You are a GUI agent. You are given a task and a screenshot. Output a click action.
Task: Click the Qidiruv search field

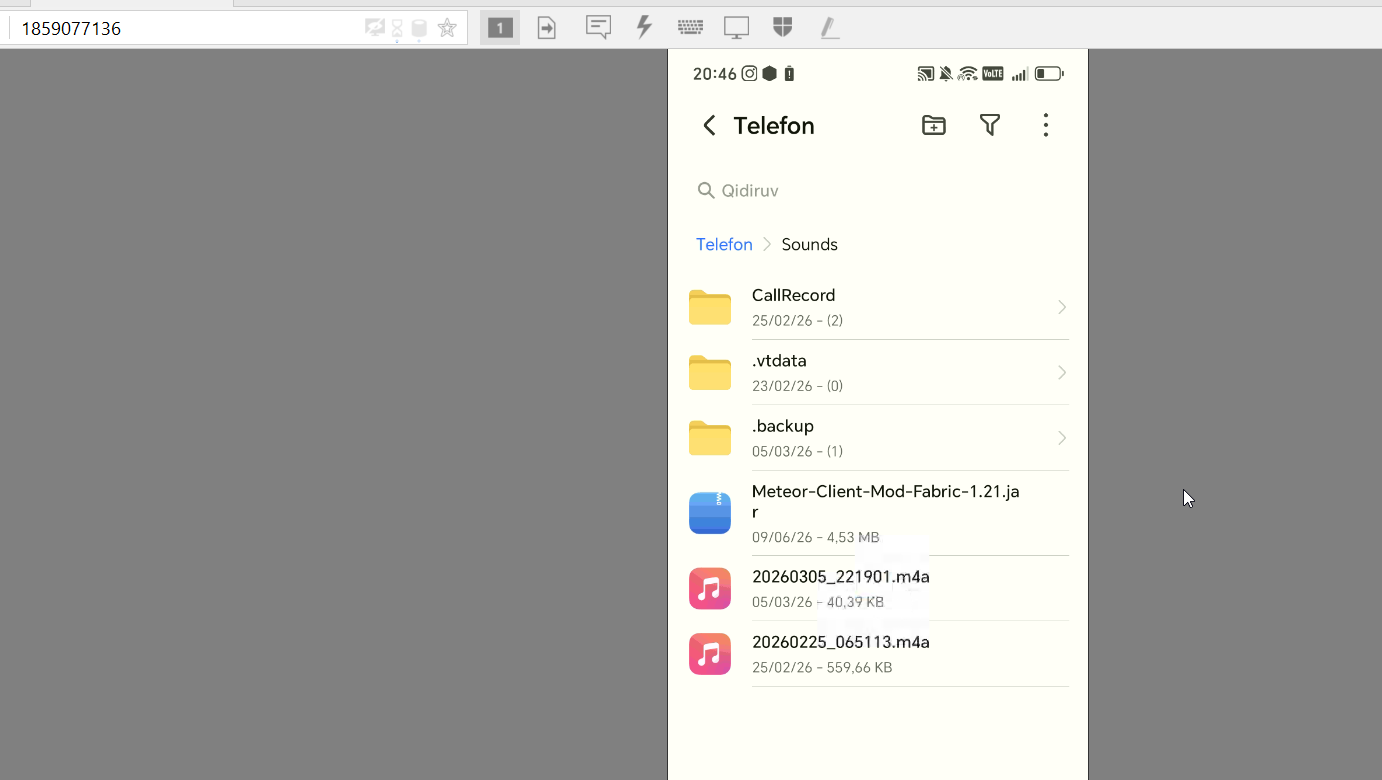878,190
